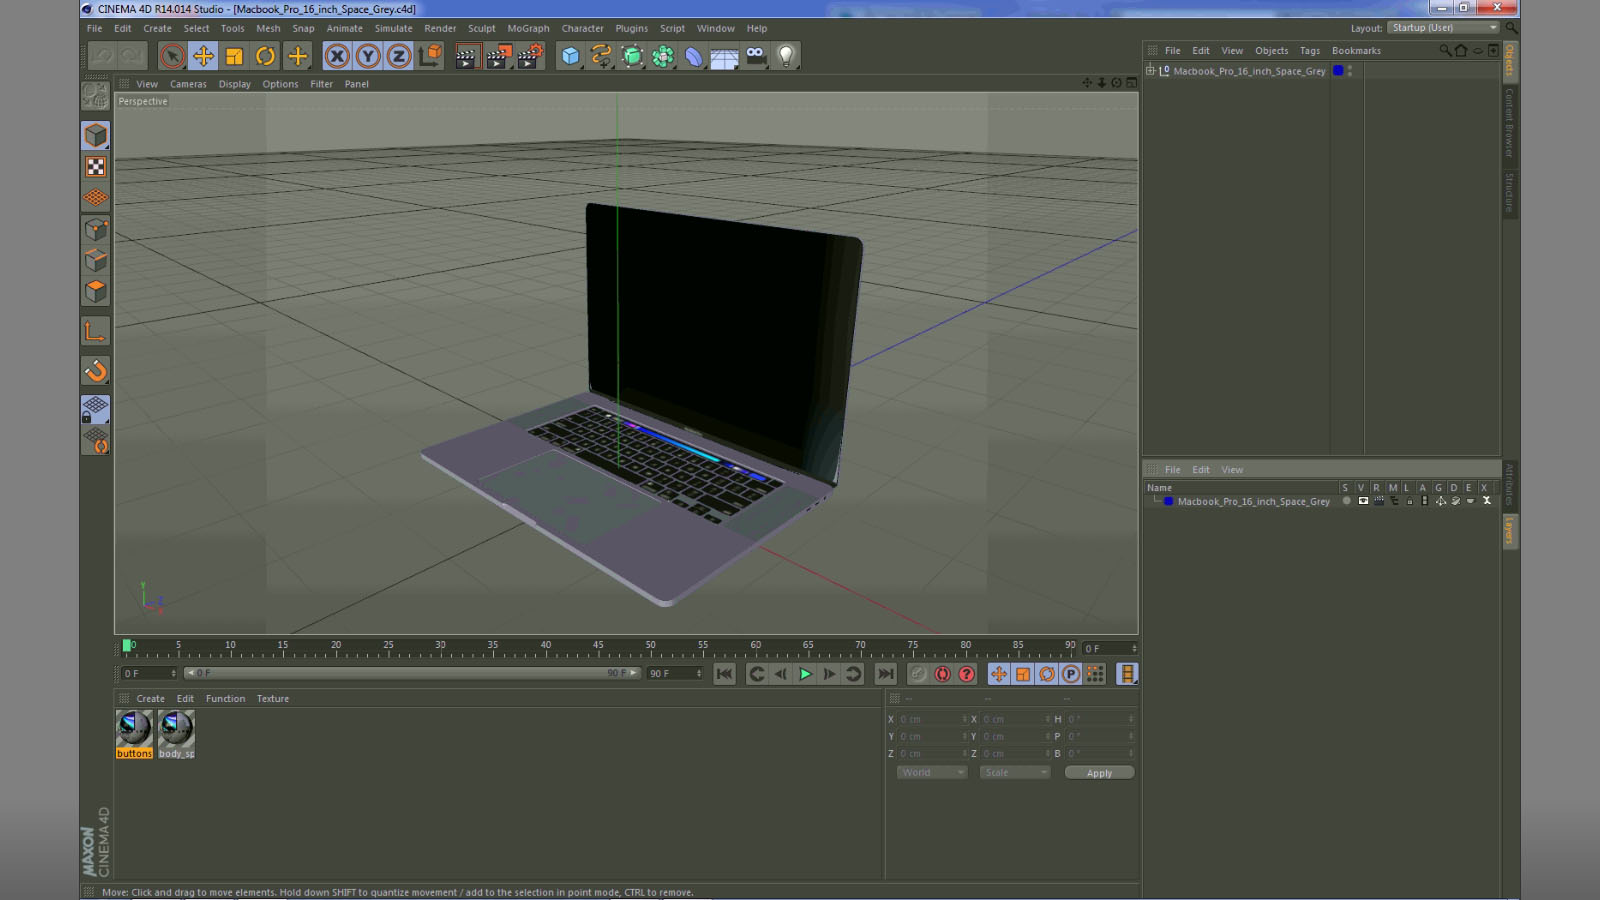Click the blue layer color swatch in Object Manager
The height and width of the screenshot is (900, 1600).
pyautogui.click(x=1338, y=71)
